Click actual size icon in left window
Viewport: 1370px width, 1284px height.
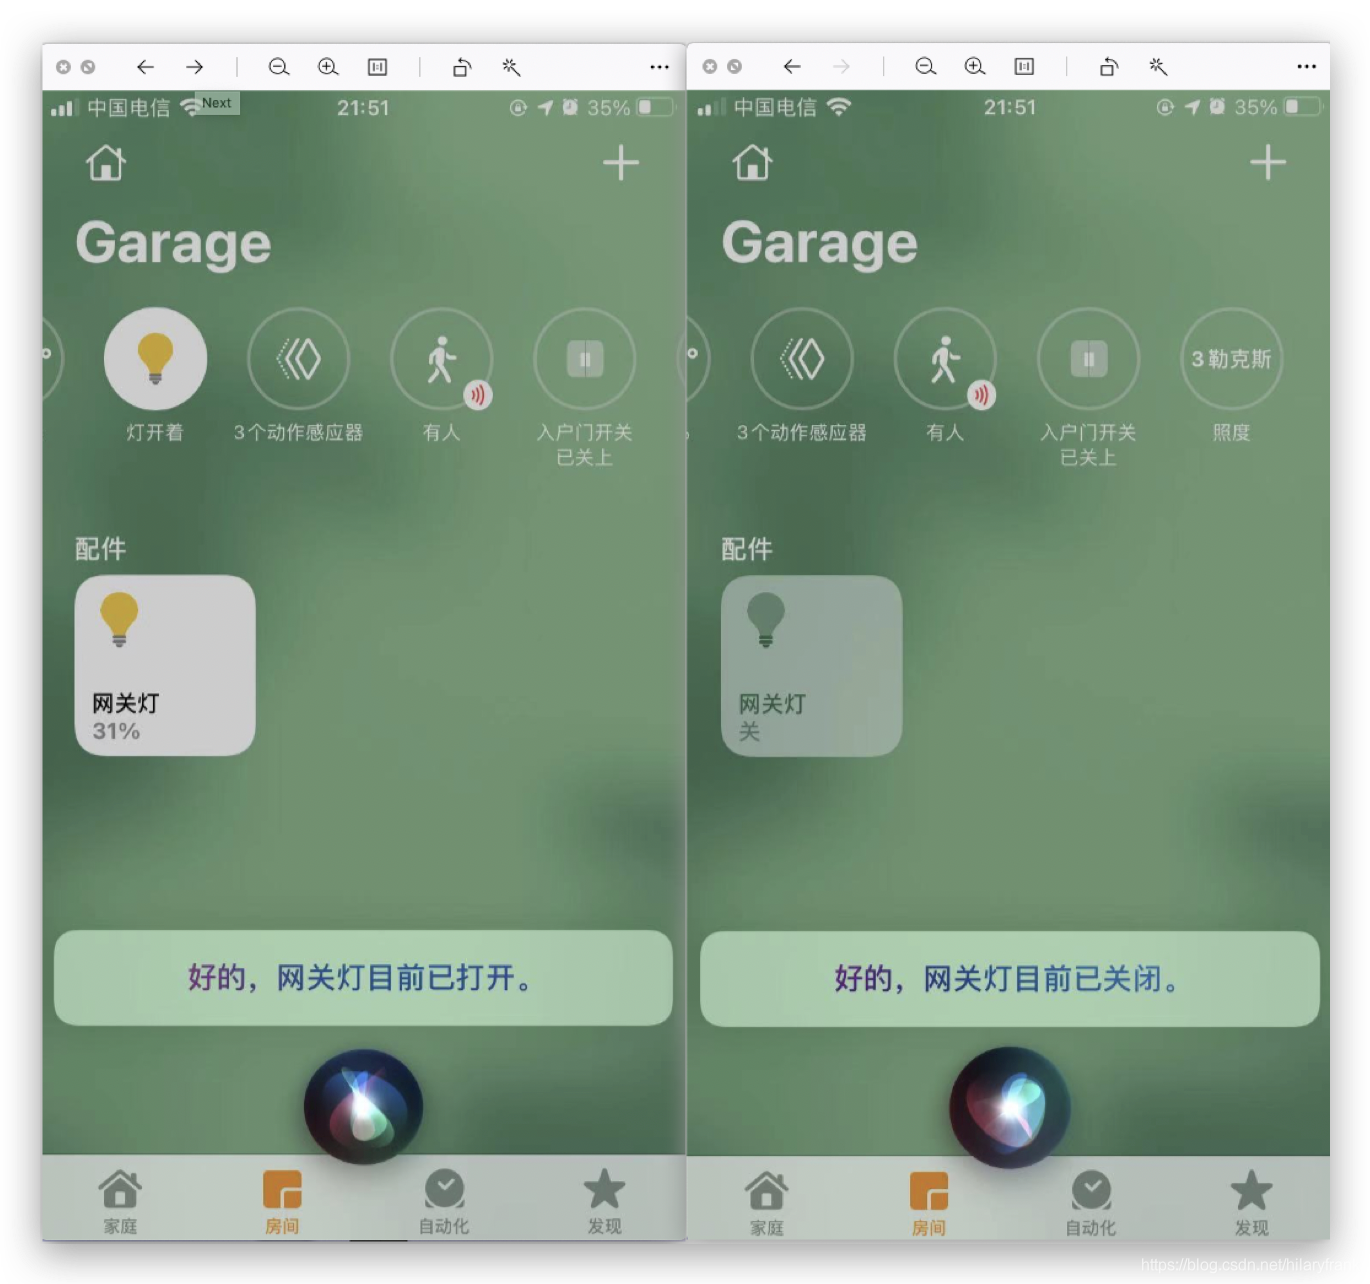coord(377,67)
